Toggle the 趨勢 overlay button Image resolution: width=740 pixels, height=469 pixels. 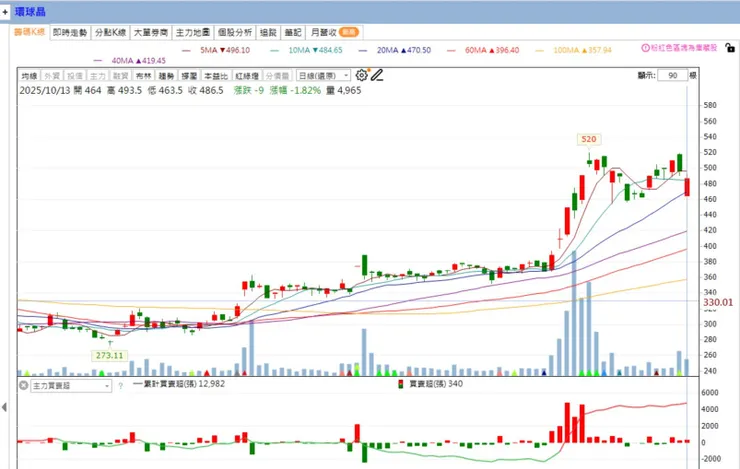166,75
